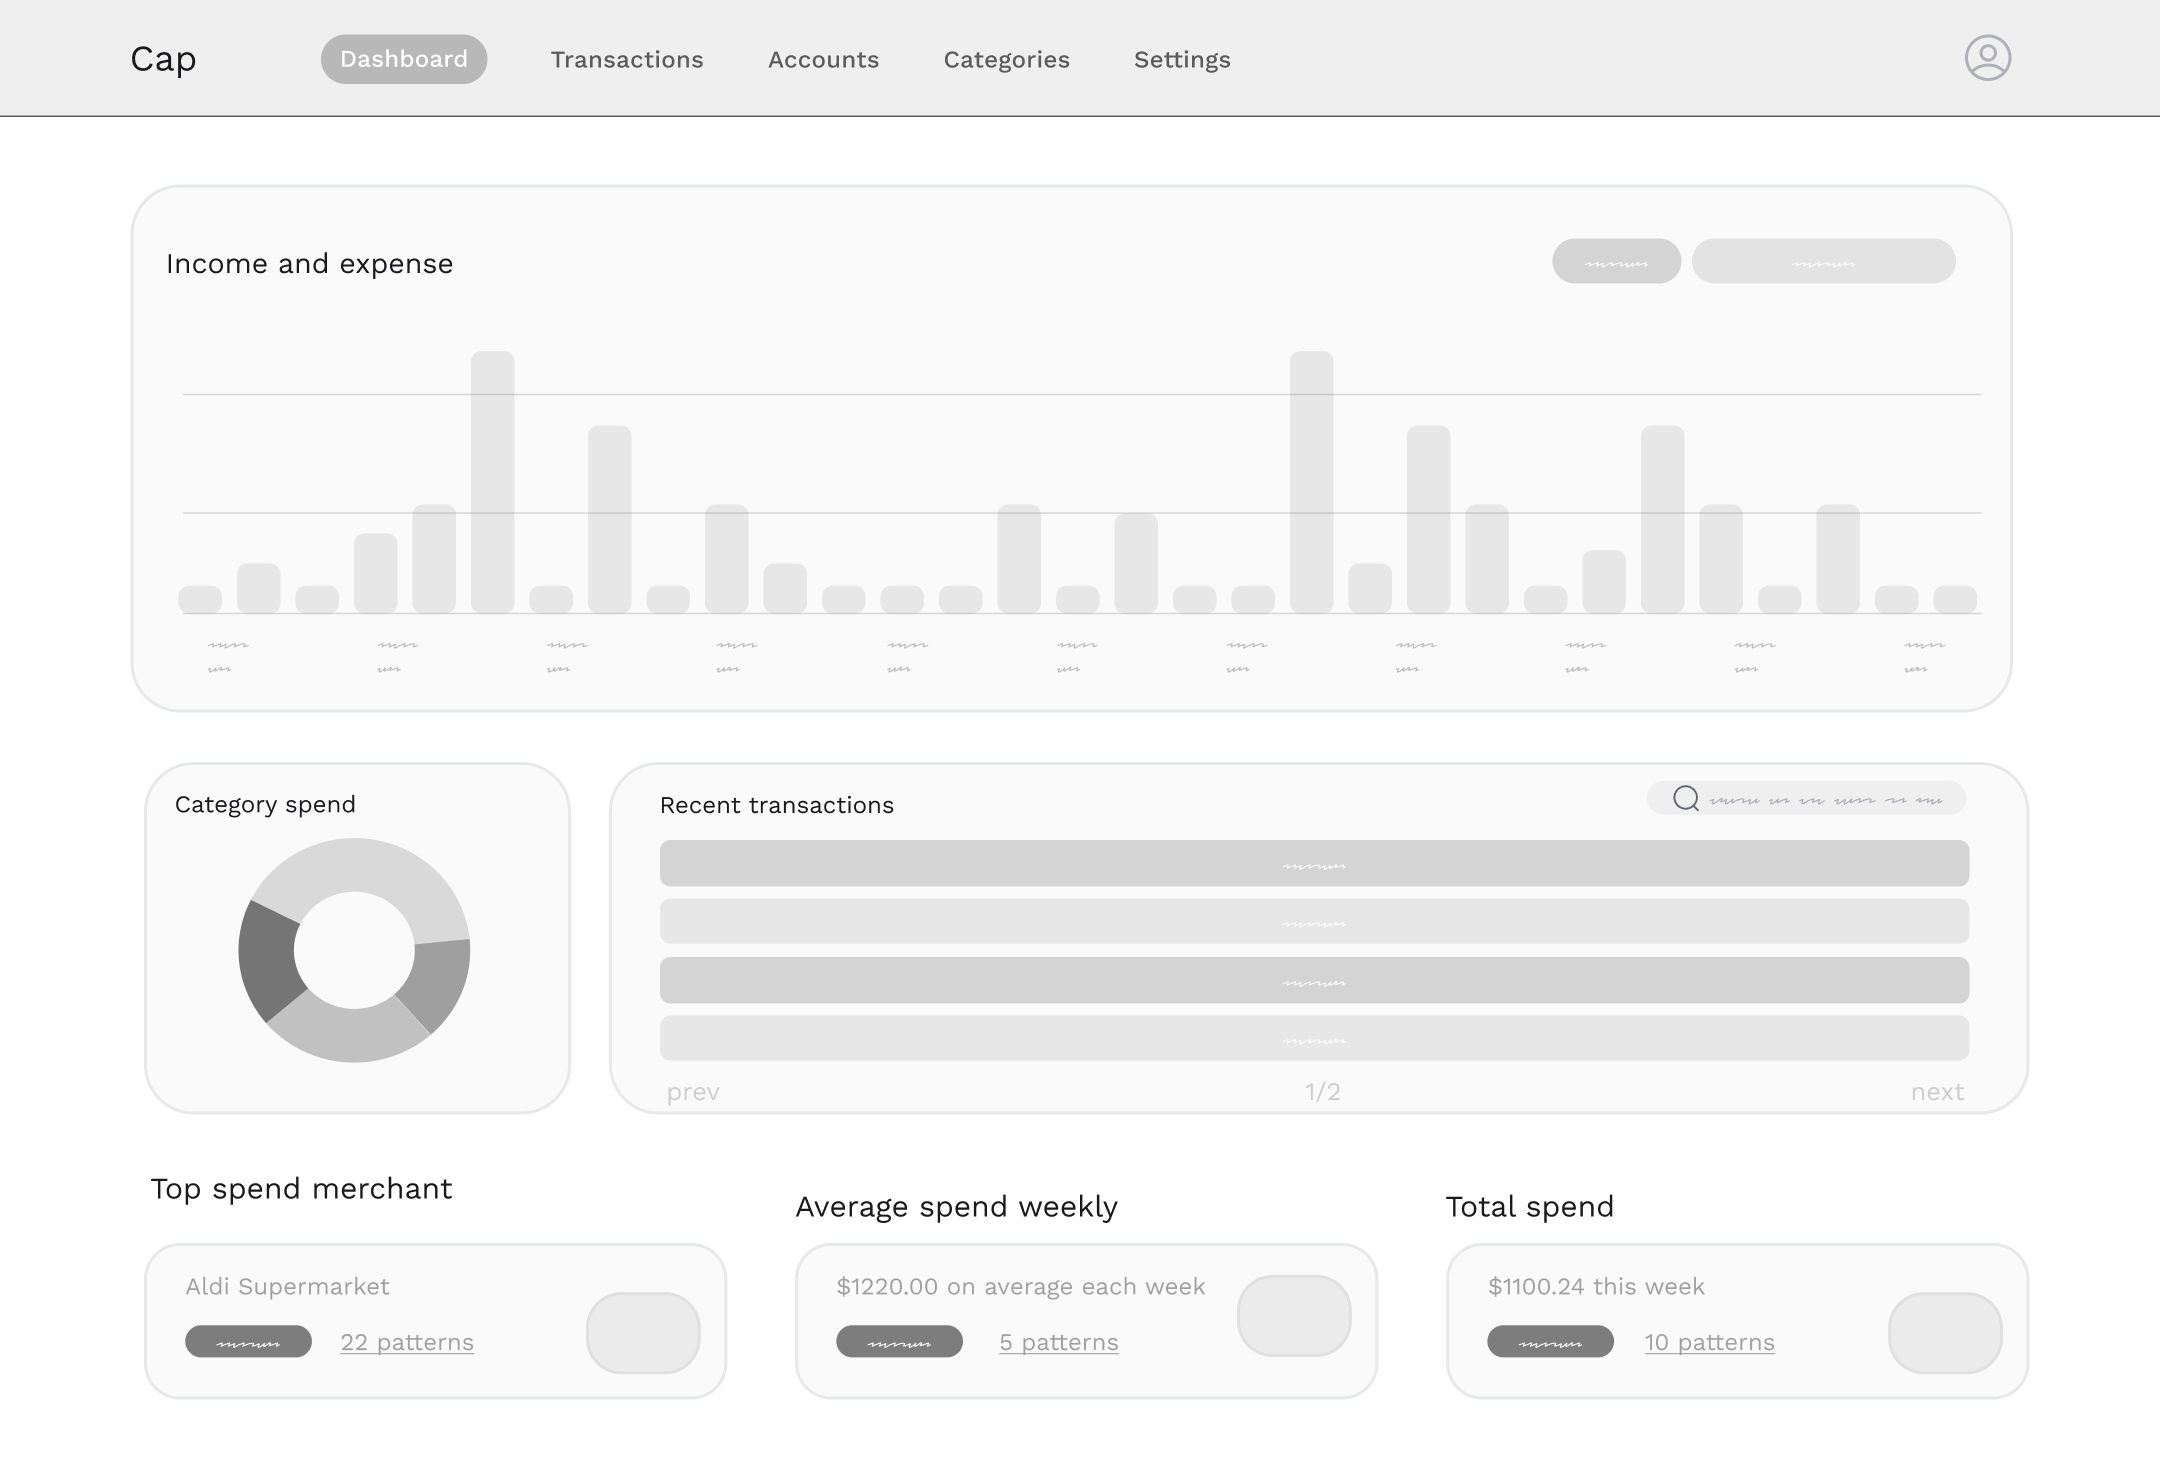This screenshot has height=1463, width=2160.
Task: Click the donut chart in Category spend
Action: 354,950
